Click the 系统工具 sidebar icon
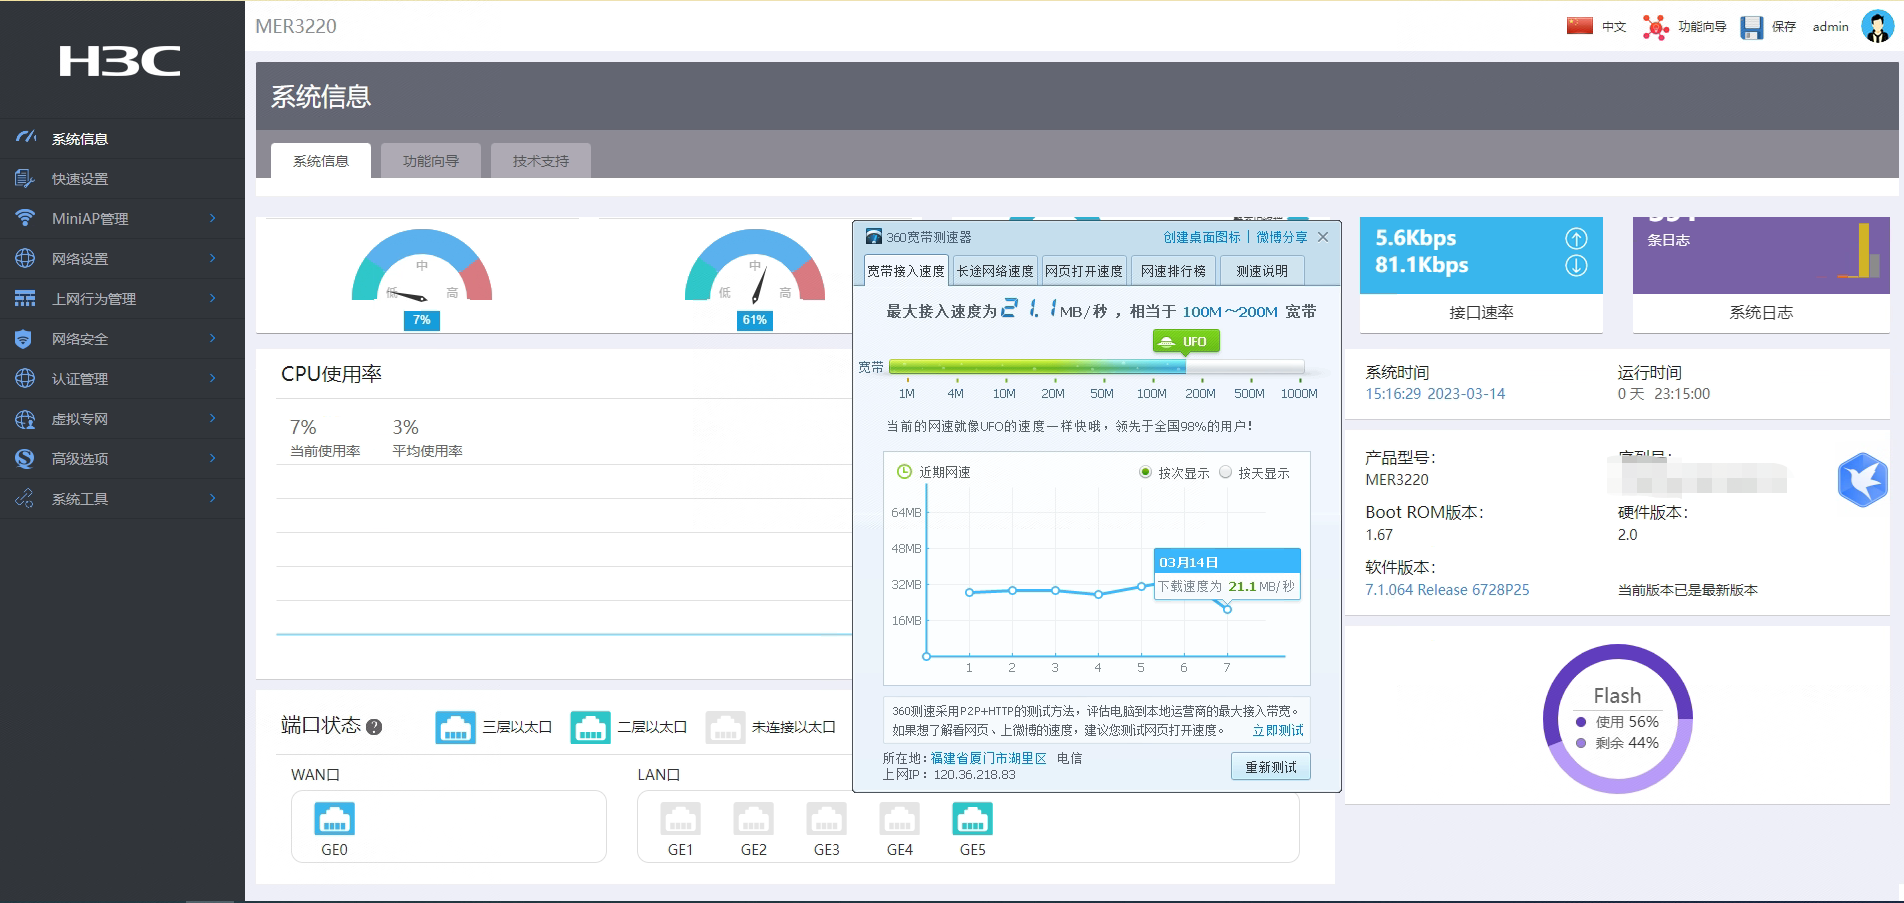This screenshot has width=1904, height=903. [25, 498]
